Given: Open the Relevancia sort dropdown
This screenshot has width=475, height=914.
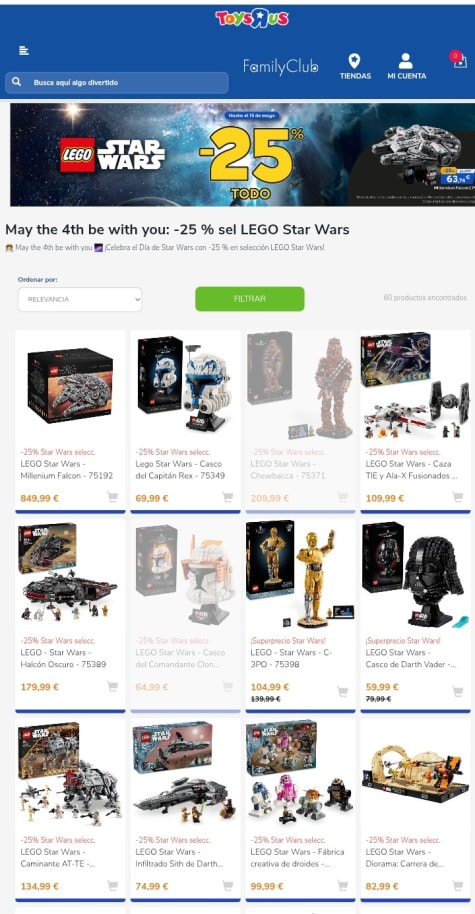Looking at the screenshot, I should click(80, 299).
